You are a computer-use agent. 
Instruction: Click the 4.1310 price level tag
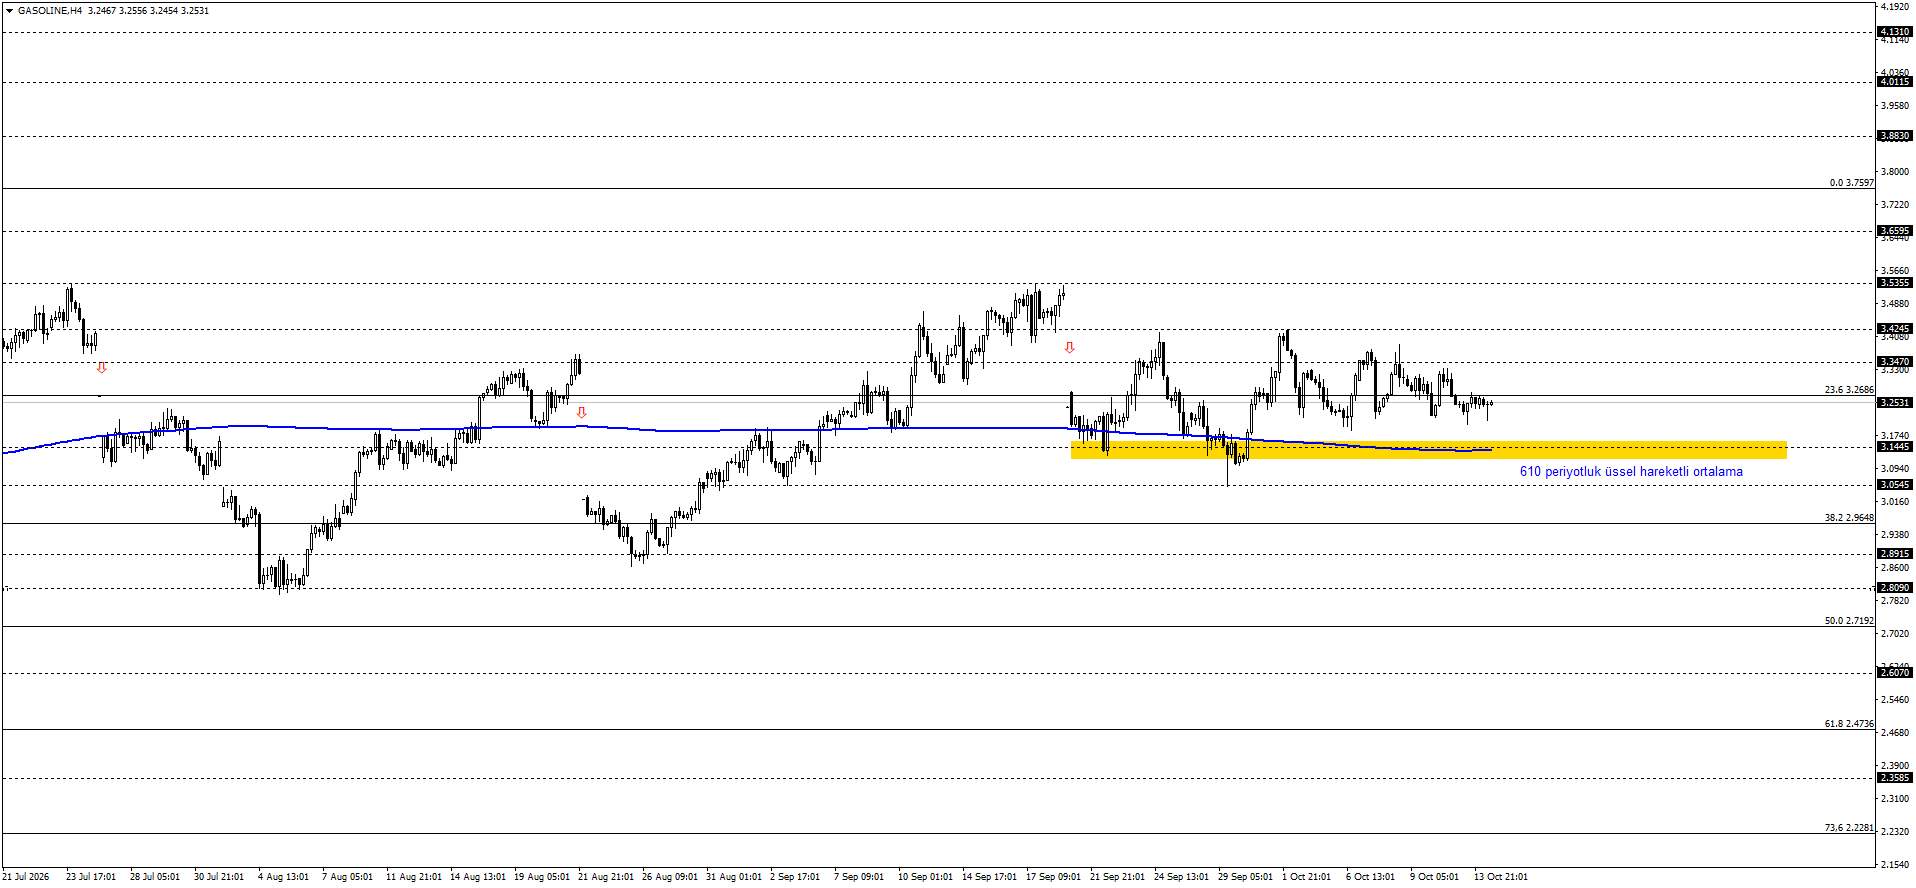[1895, 32]
